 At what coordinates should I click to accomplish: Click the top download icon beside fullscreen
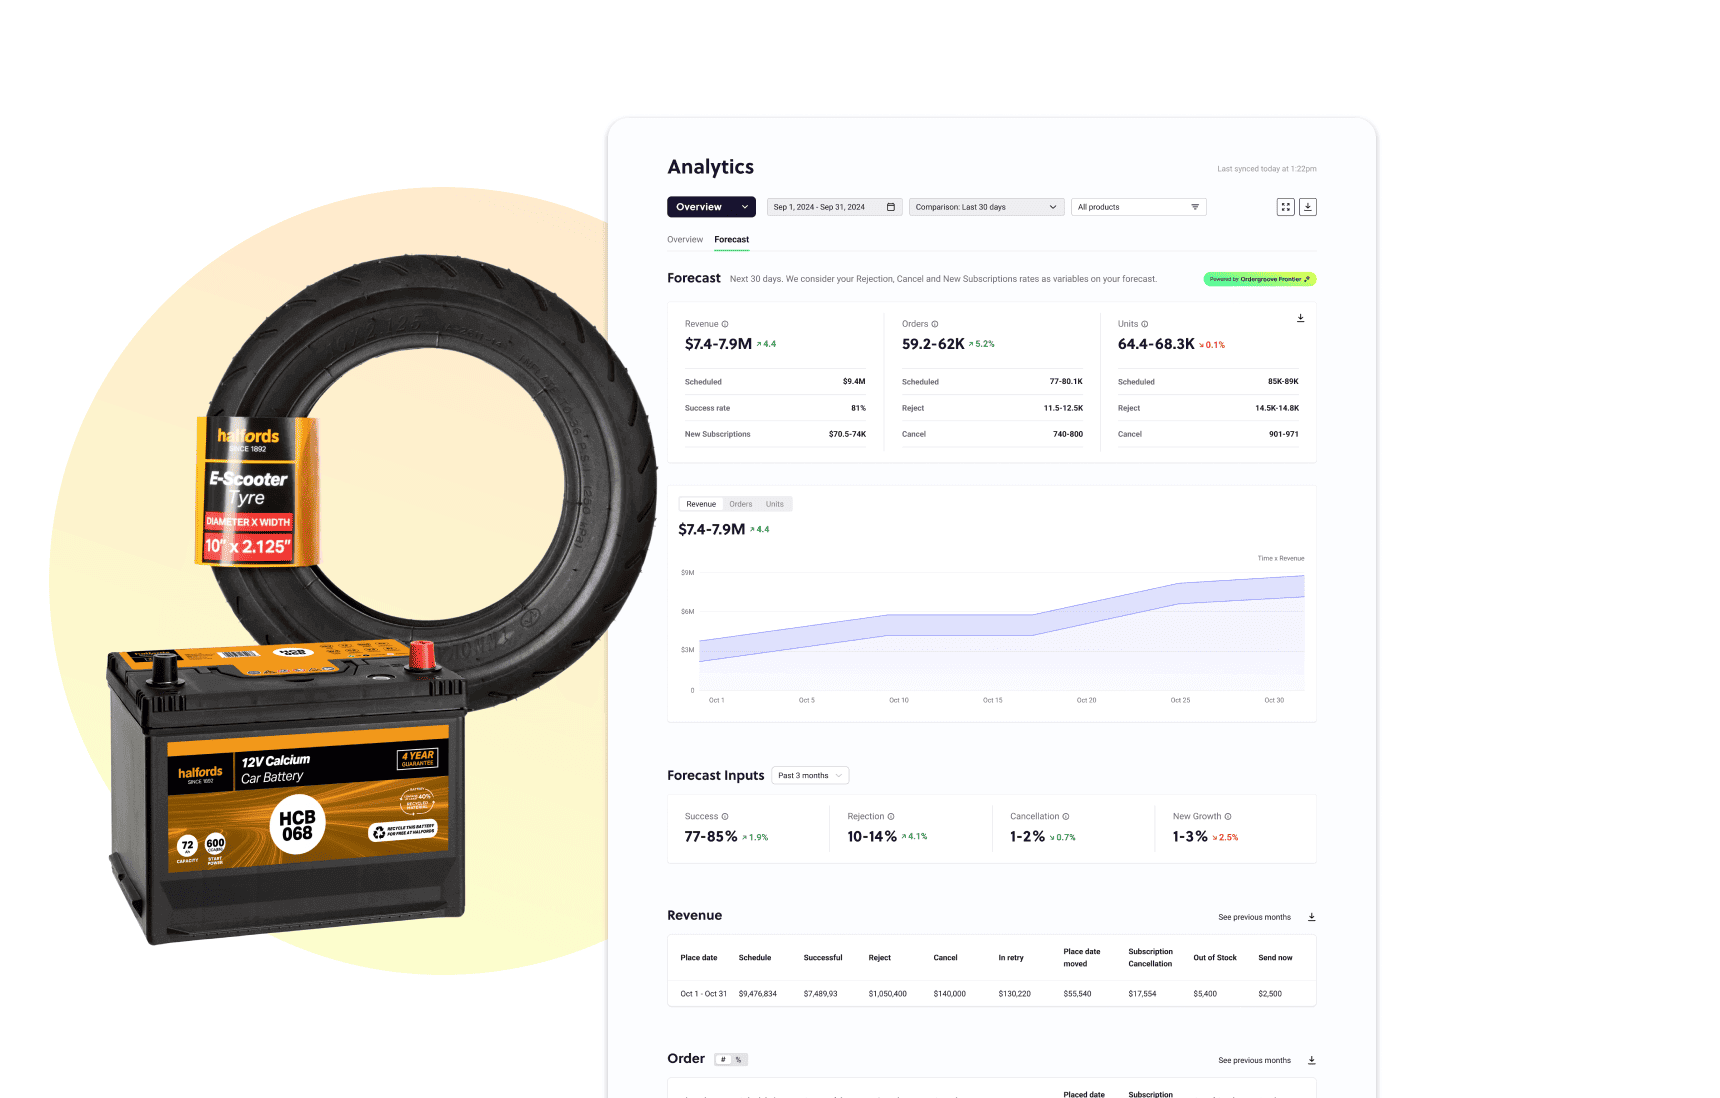coord(1308,207)
